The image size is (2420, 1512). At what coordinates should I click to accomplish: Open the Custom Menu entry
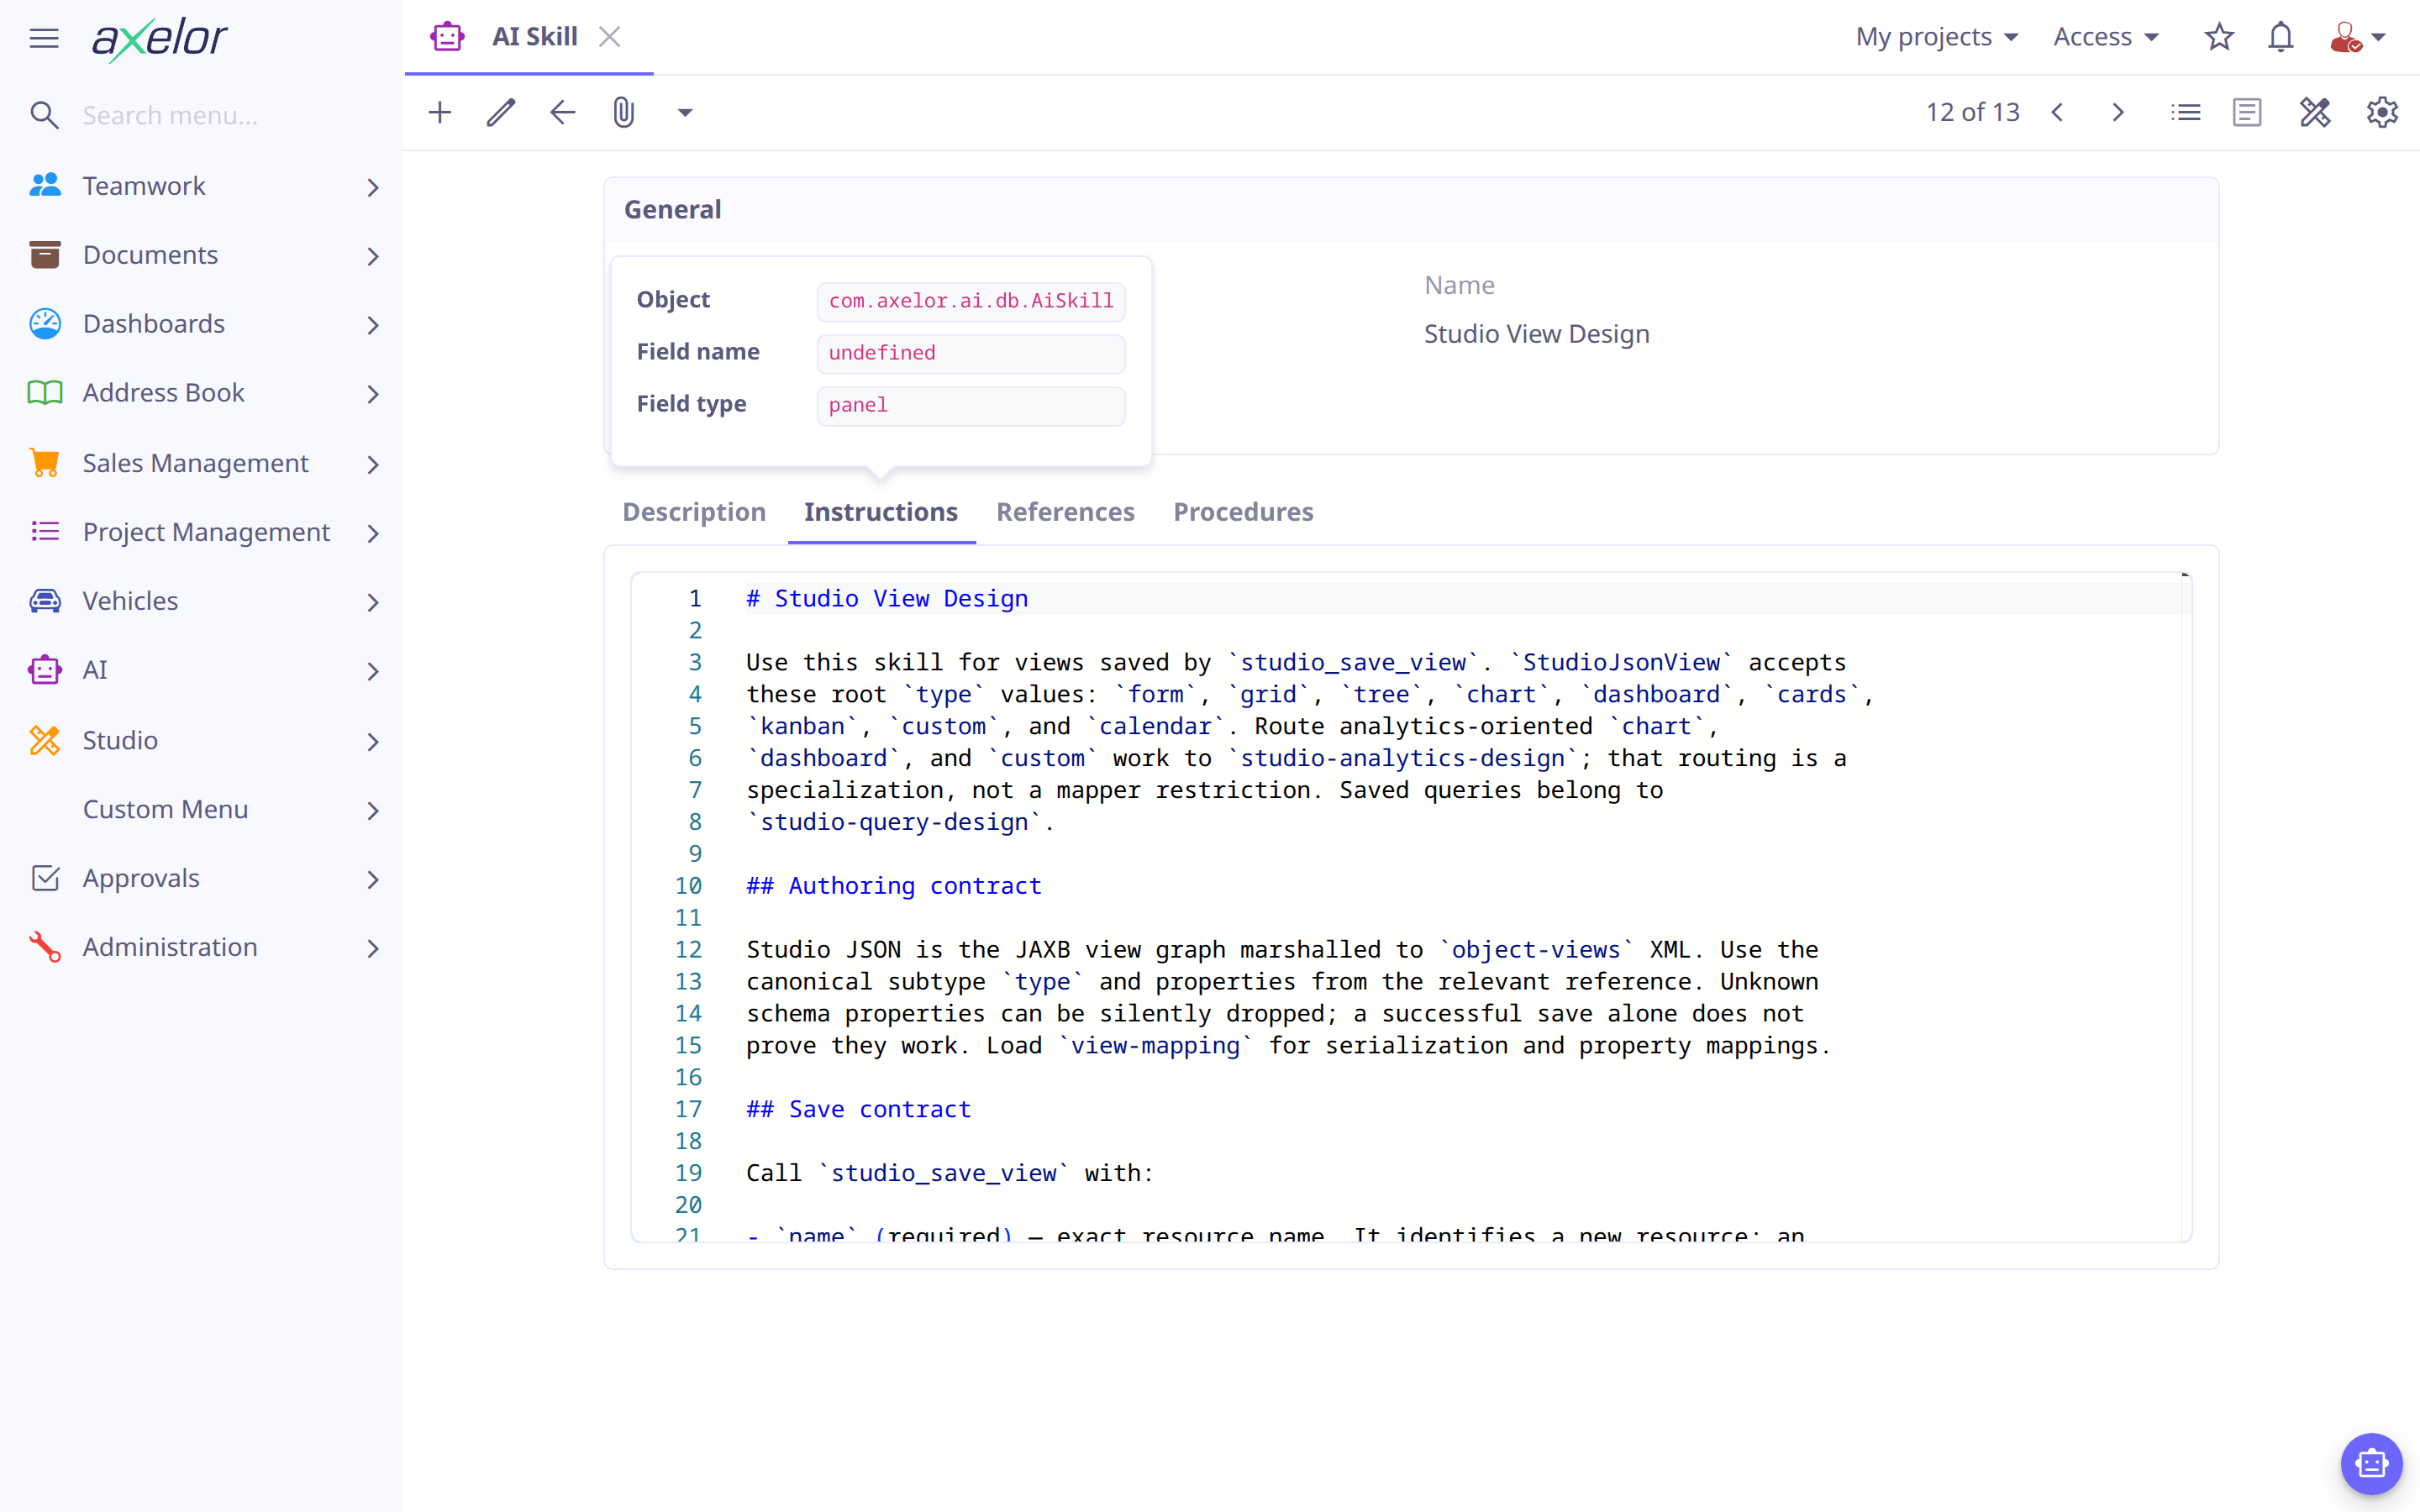(202, 809)
